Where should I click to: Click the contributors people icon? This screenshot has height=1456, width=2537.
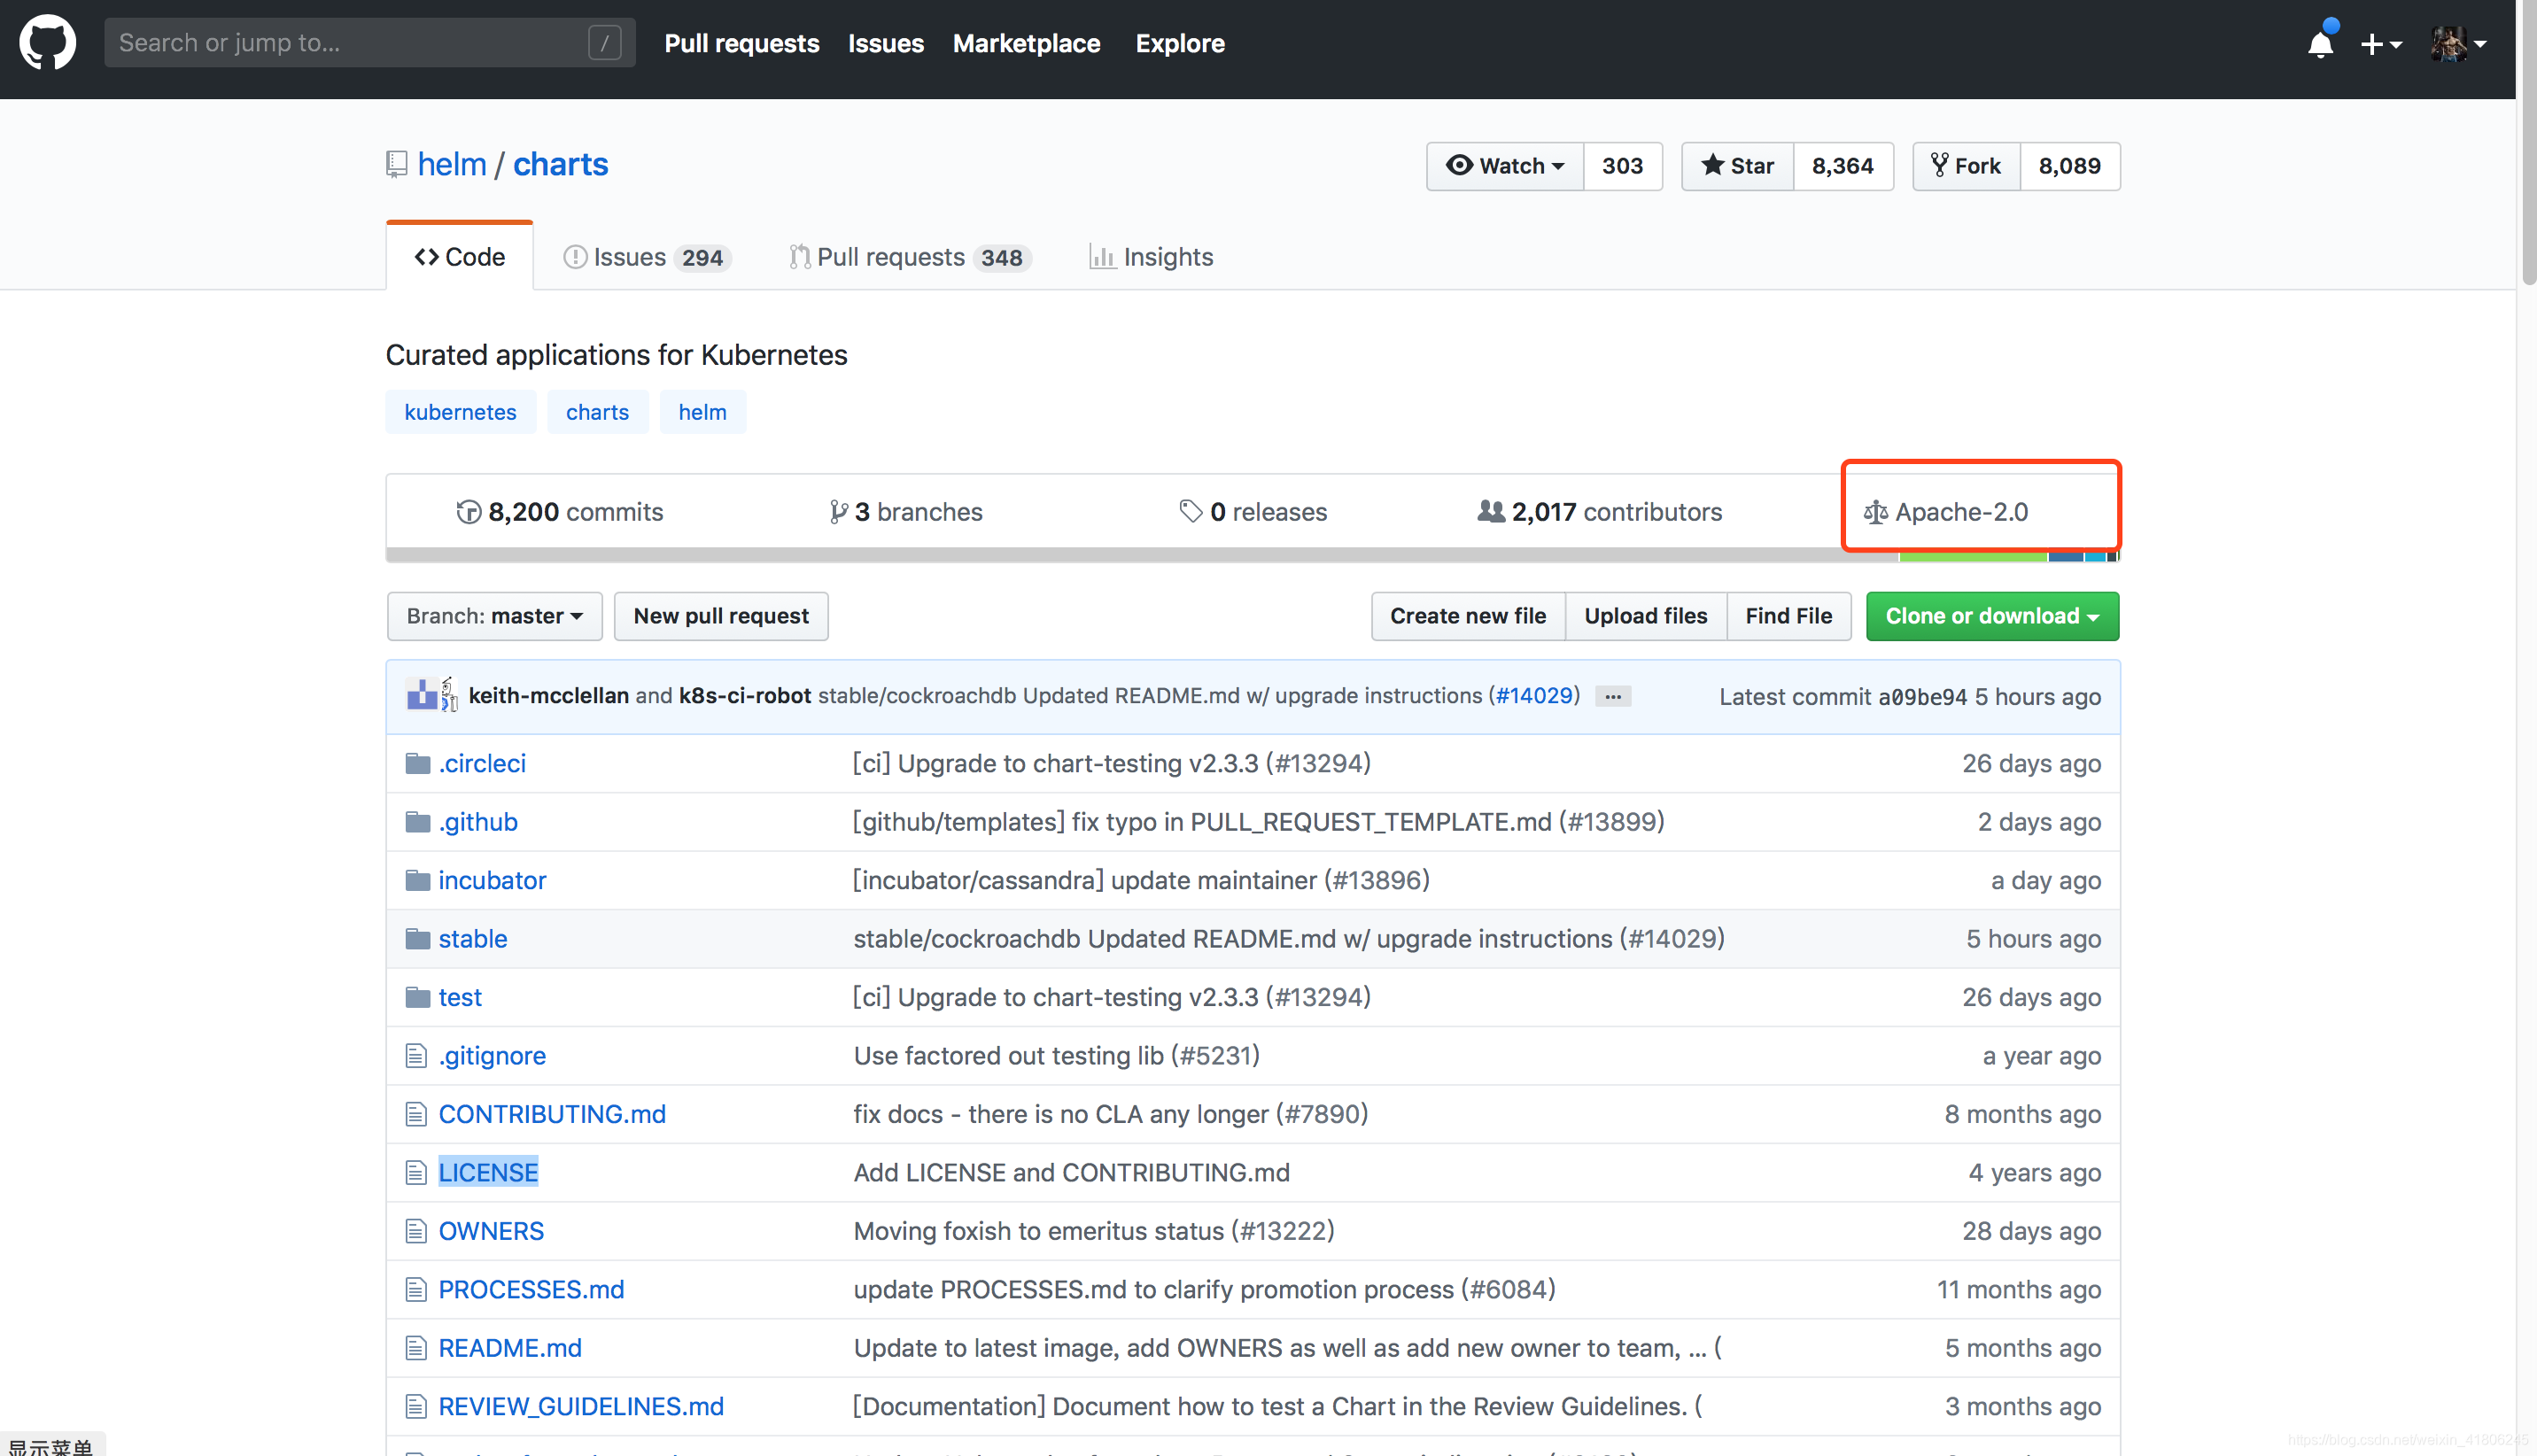[x=1491, y=512]
